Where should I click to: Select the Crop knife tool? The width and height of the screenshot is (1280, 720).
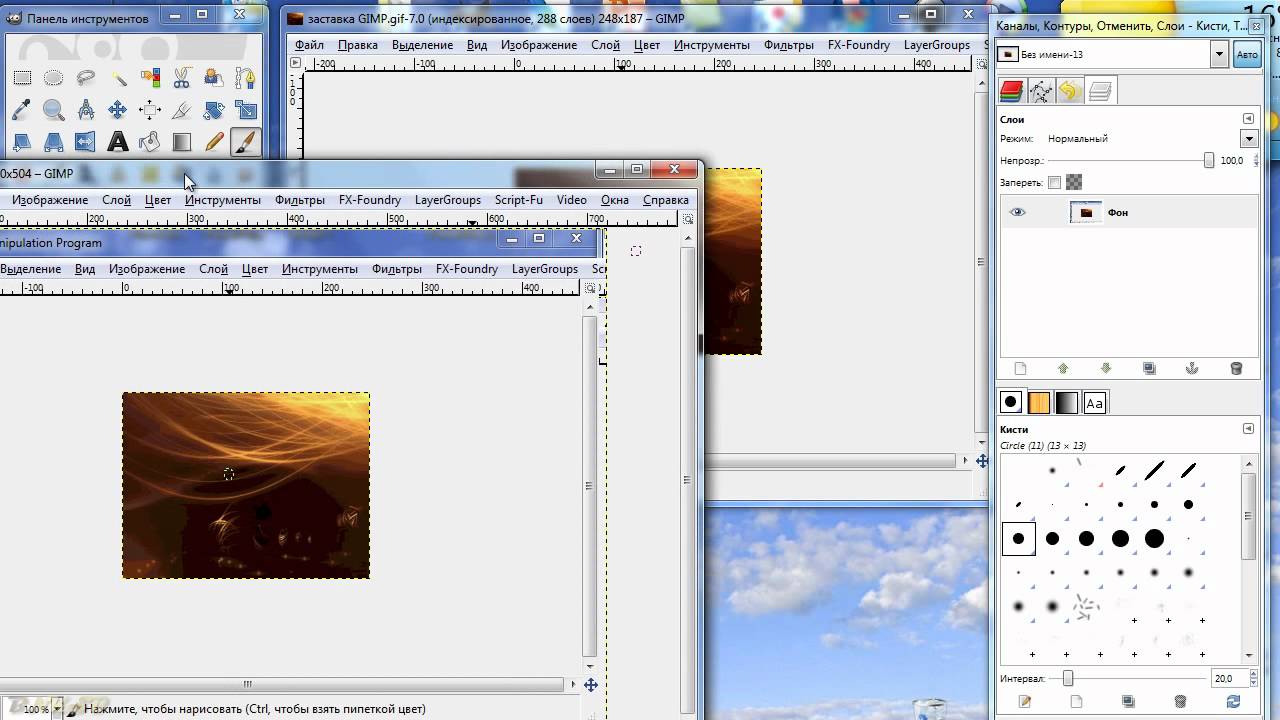click(182, 110)
